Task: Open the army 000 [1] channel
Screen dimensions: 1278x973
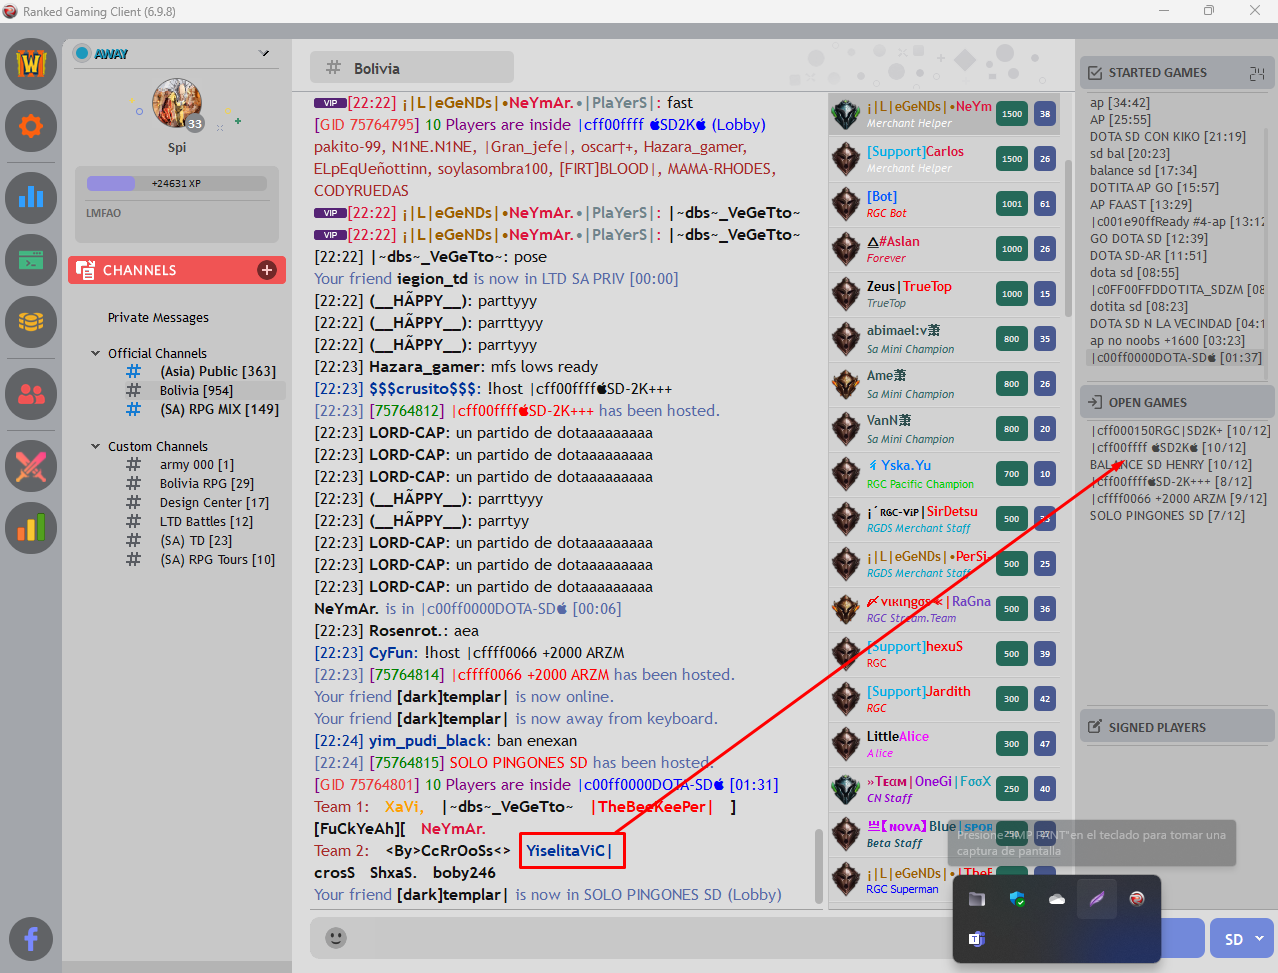Action: point(197,464)
